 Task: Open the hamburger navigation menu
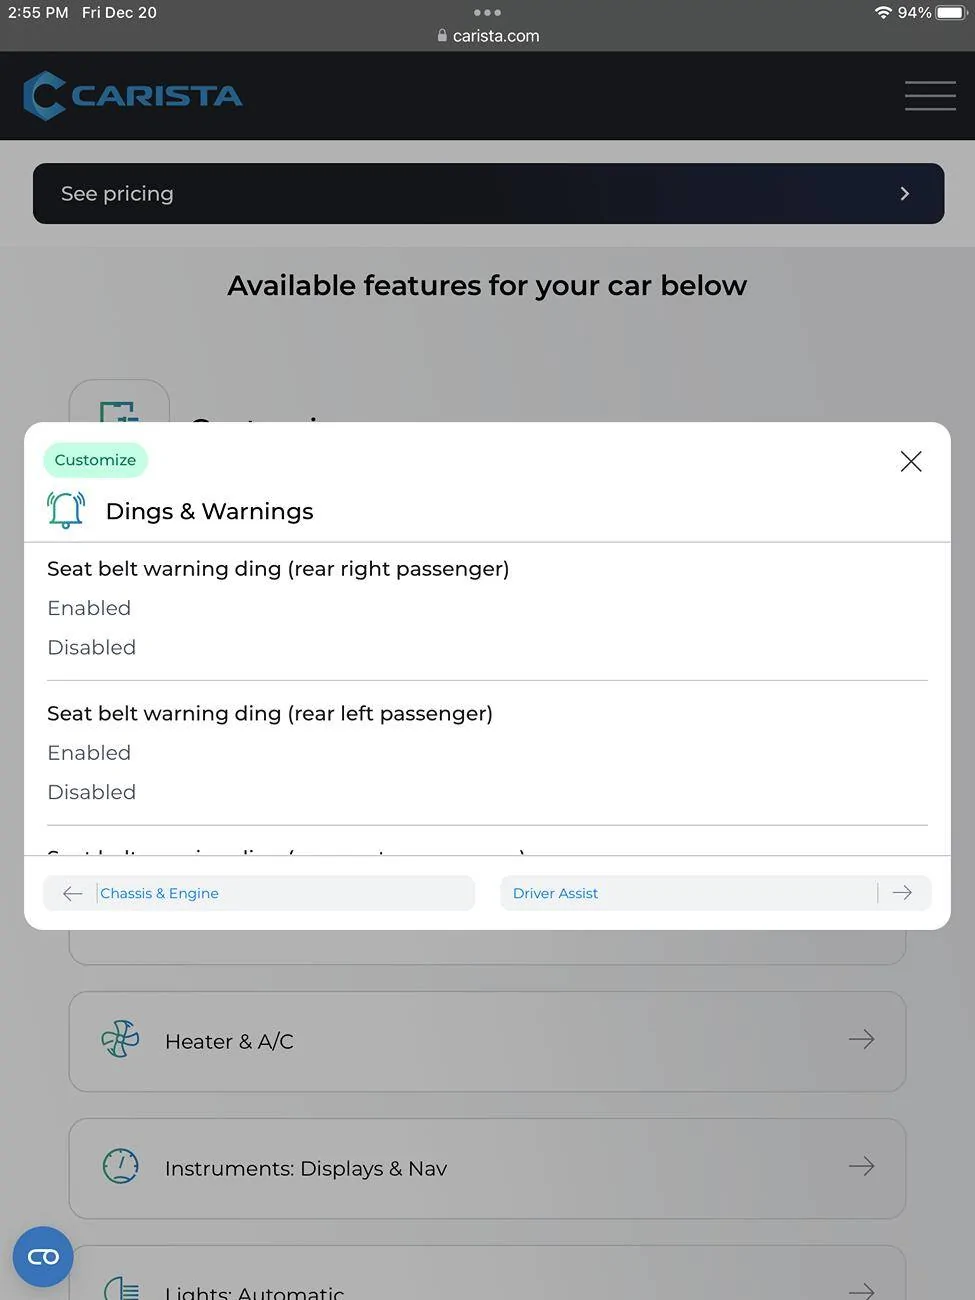[x=930, y=96]
